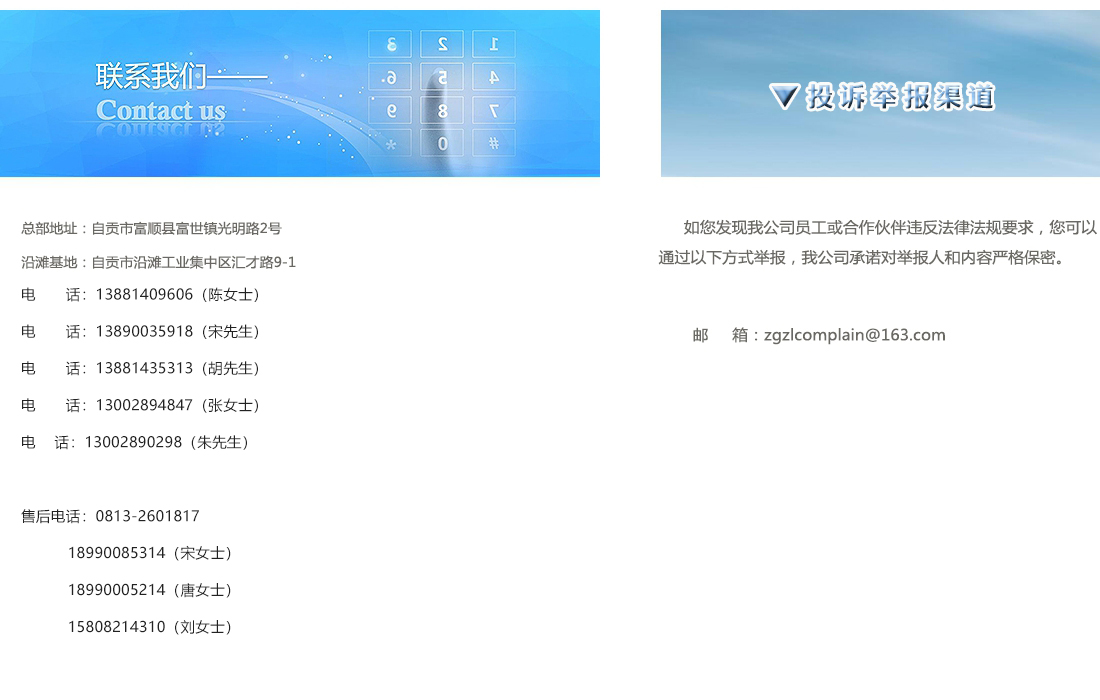Click the mirrored 9 key on the keypad graphic
The height and width of the screenshot is (700, 1100).
(x=391, y=110)
